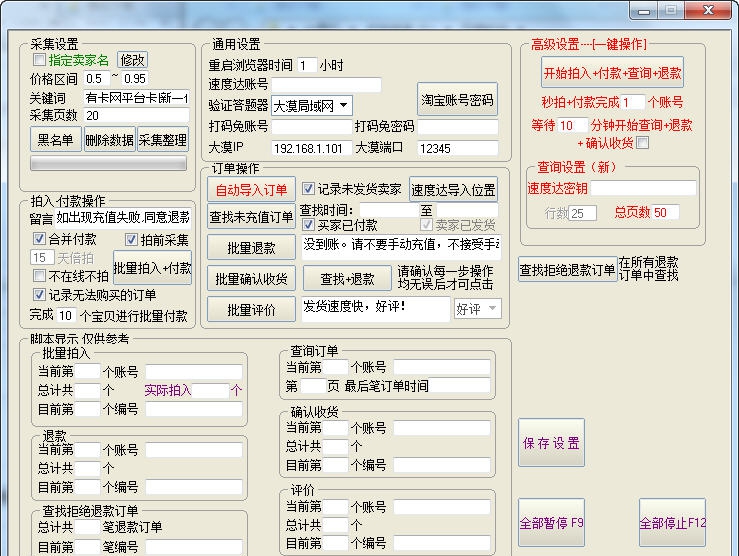
Task: Click the 批量退款 button
Action: (251, 248)
